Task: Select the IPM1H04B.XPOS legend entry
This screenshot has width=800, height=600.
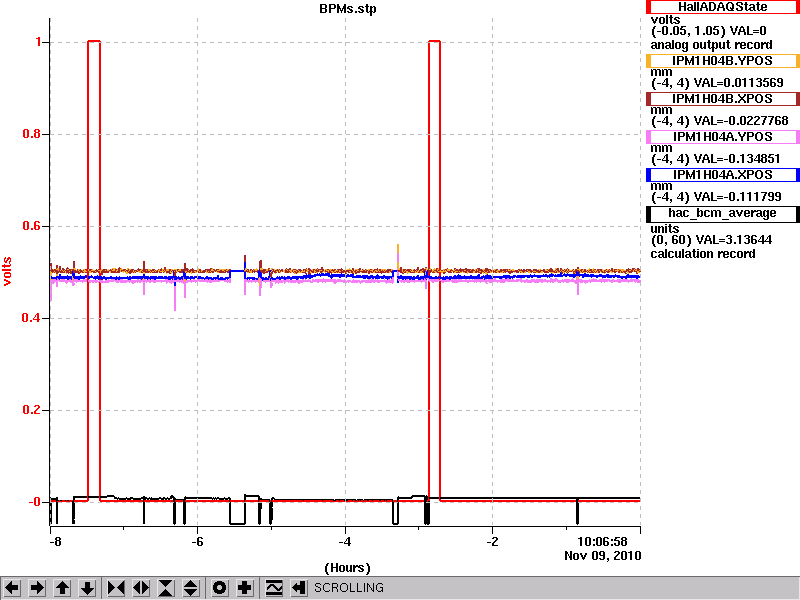Action: pos(722,98)
